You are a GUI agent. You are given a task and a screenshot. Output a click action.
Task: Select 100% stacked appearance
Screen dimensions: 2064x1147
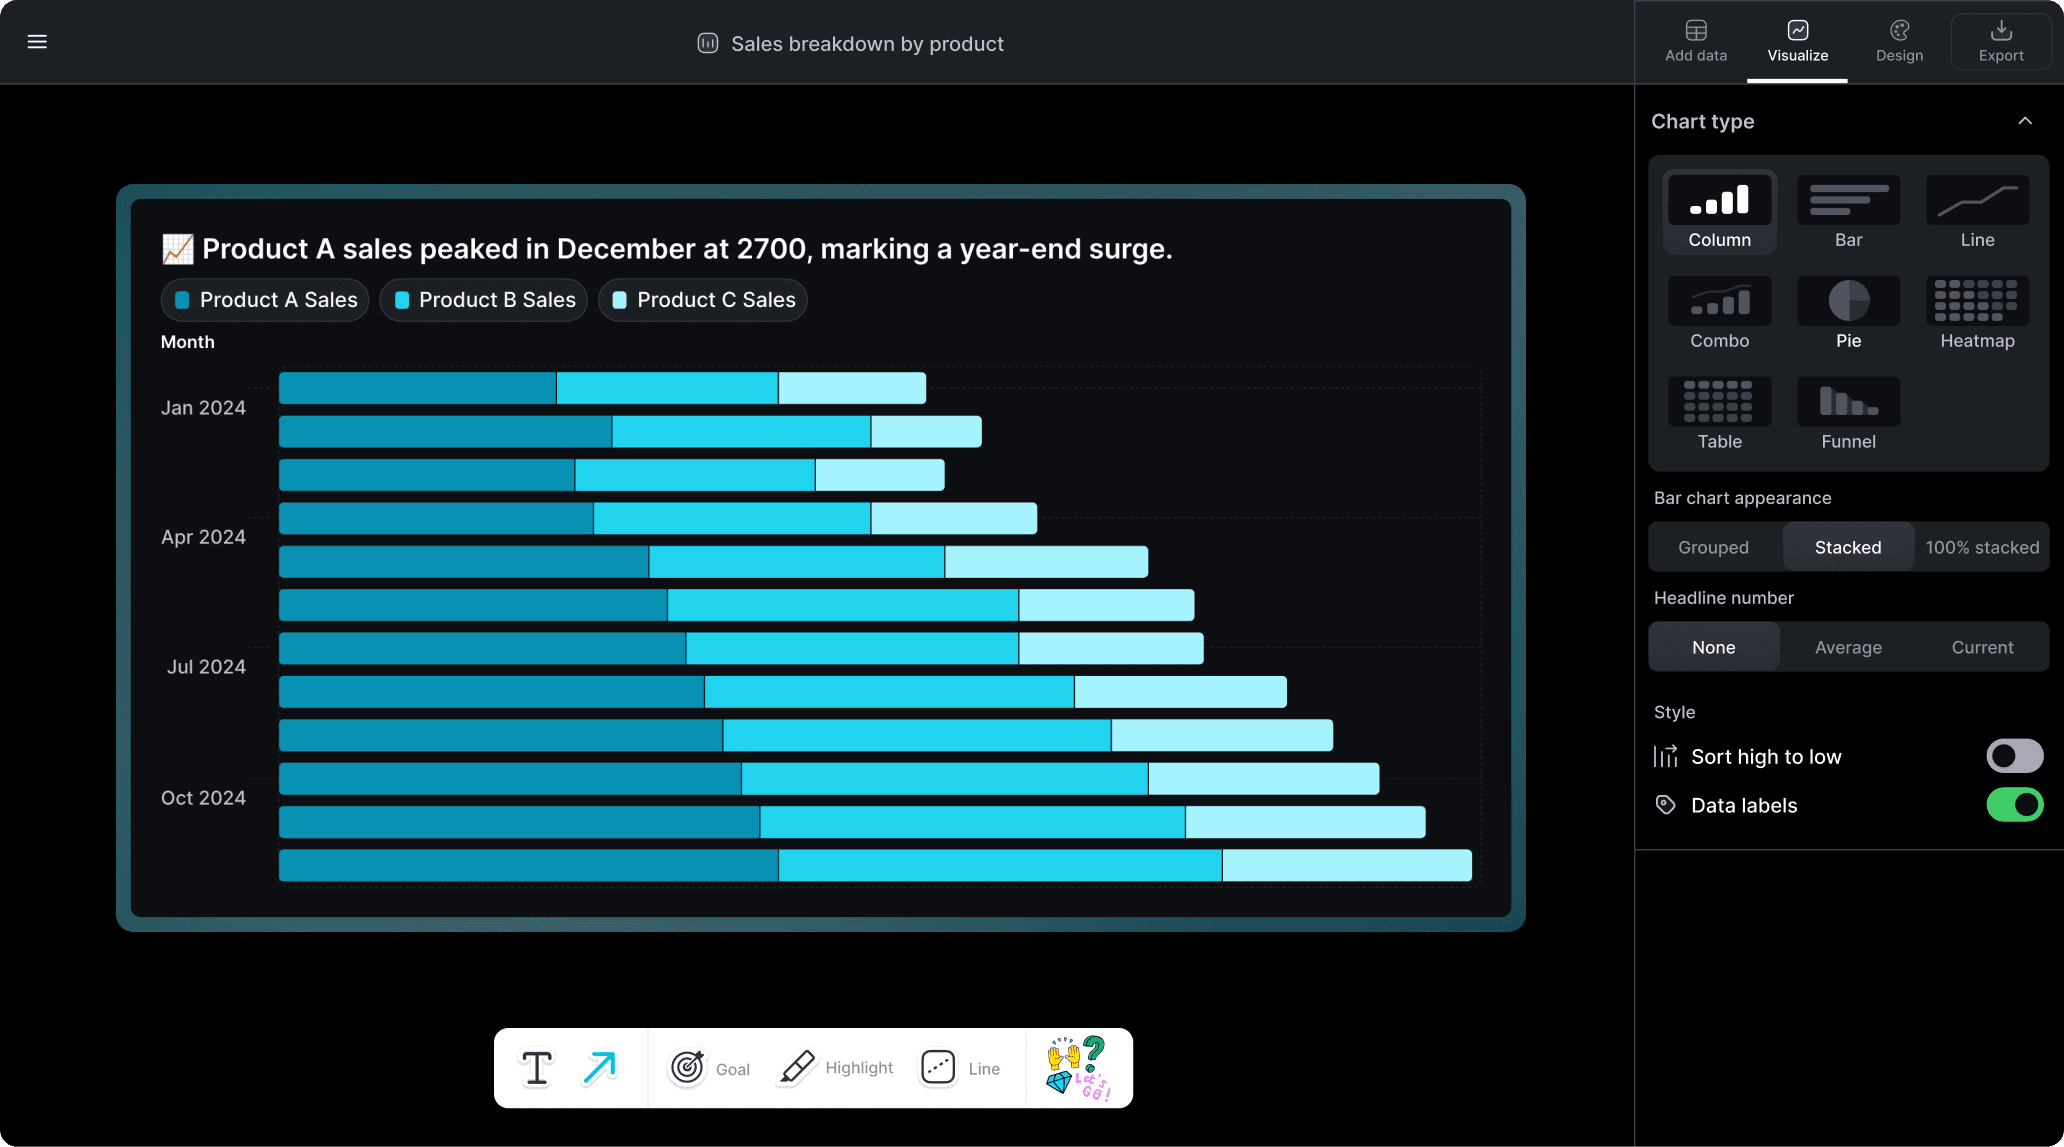pyautogui.click(x=1978, y=547)
